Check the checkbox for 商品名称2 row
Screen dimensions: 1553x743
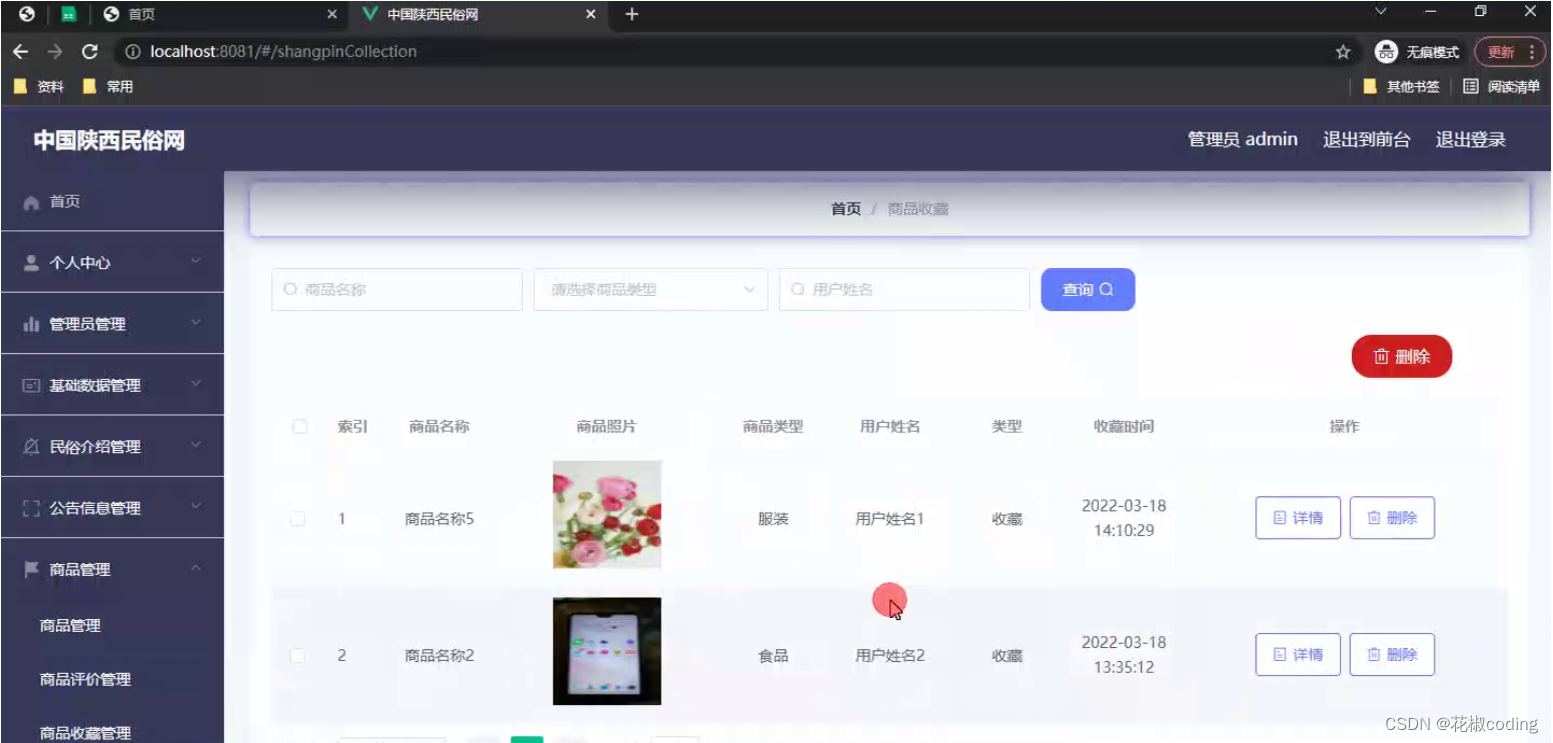pyautogui.click(x=299, y=655)
